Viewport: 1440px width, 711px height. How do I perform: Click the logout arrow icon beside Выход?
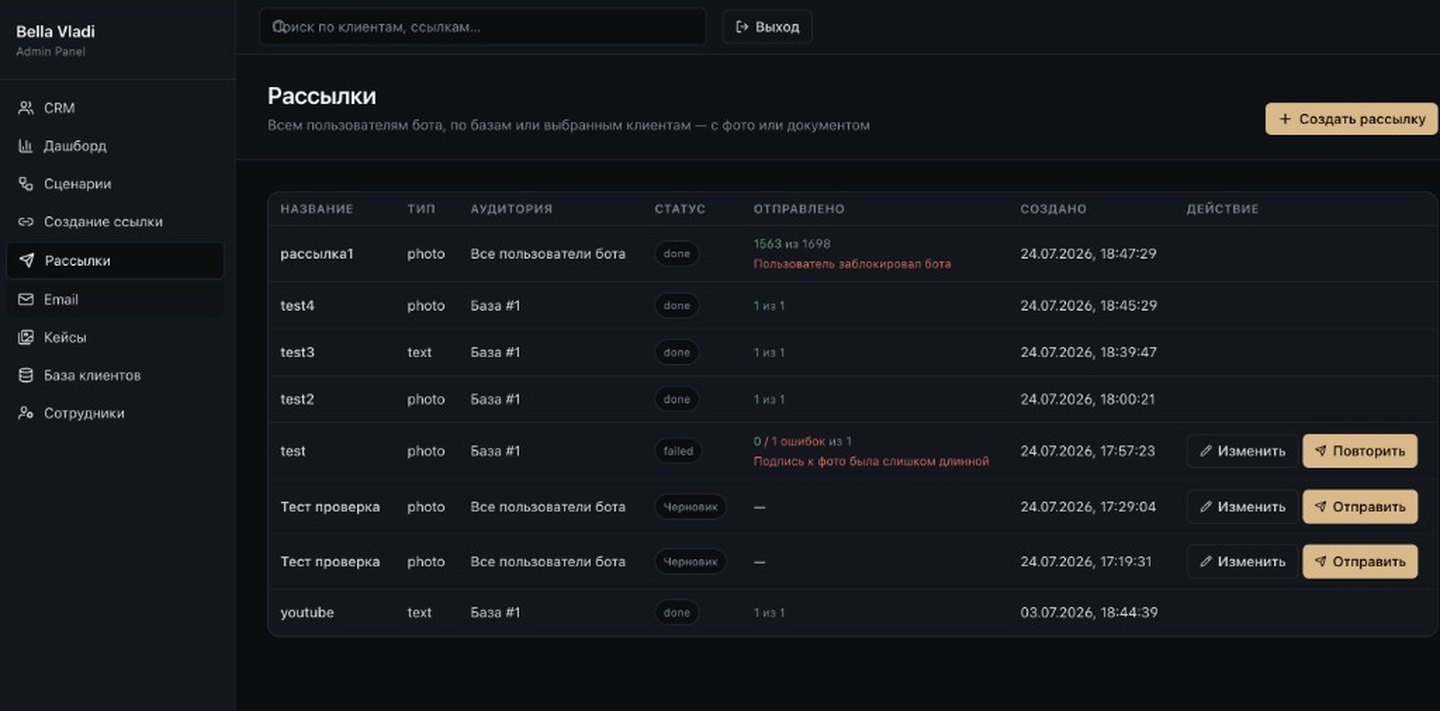(742, 27)
